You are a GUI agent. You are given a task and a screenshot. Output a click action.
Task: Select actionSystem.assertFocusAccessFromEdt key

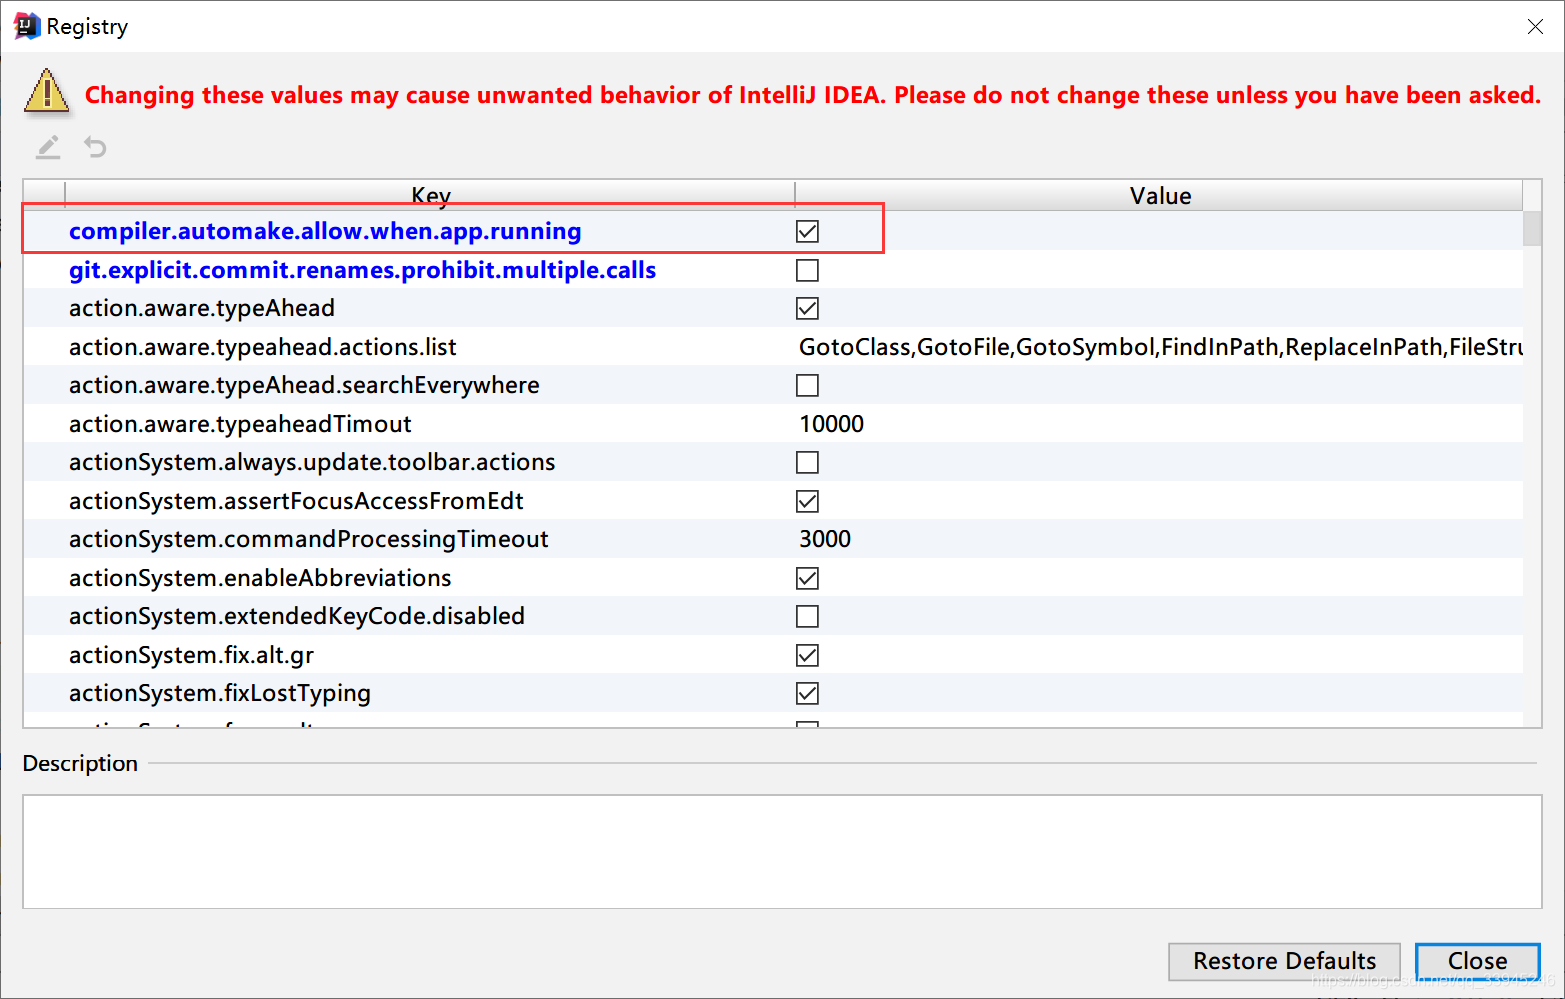click(296, 501)
